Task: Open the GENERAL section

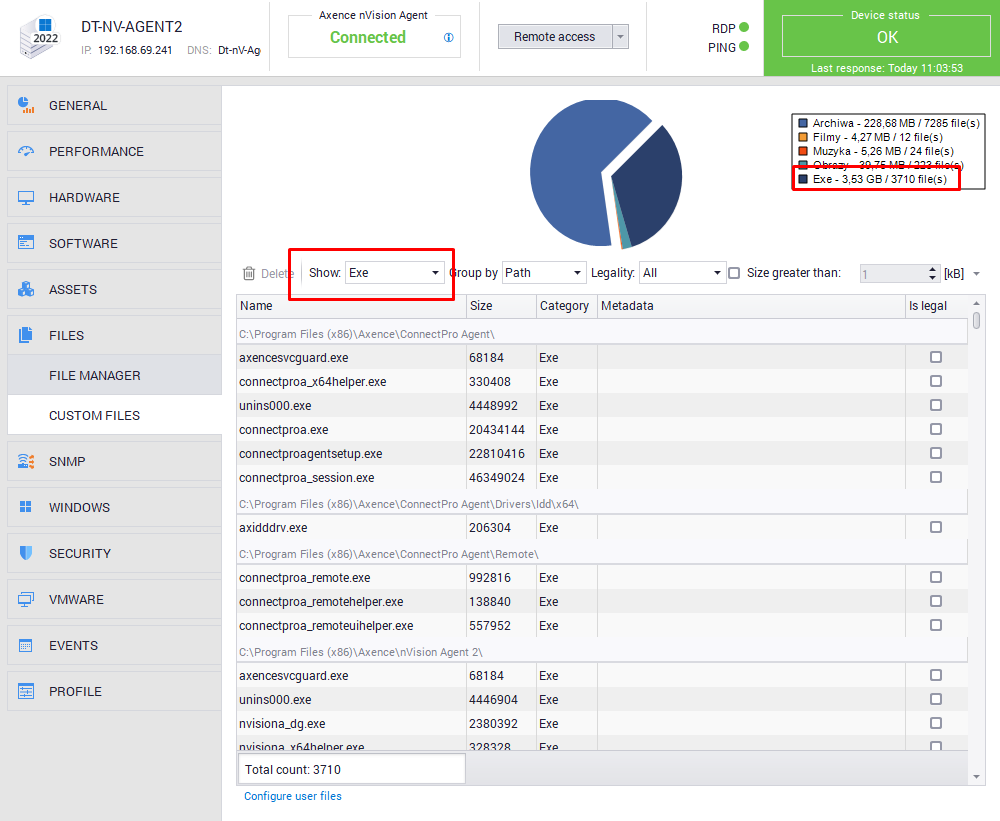Action: click(x=114, y=105)
